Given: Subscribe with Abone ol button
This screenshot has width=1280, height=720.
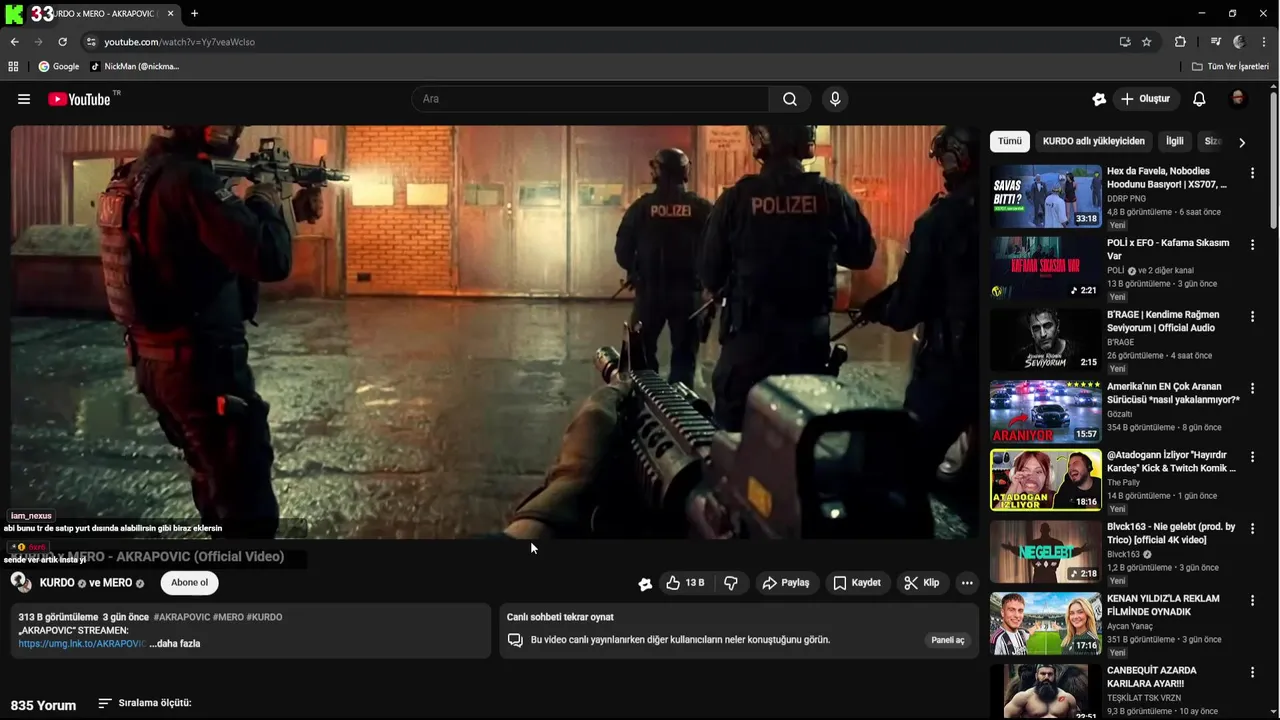Looking at the screenshot, I should click(x=190, y=583).
